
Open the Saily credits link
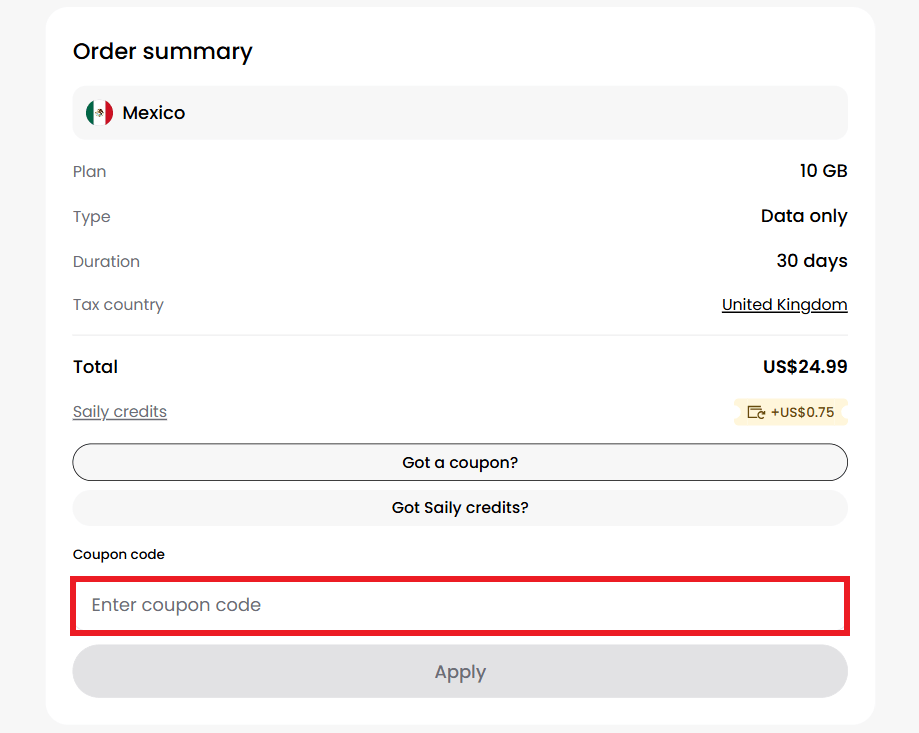[x=119, y=411]
